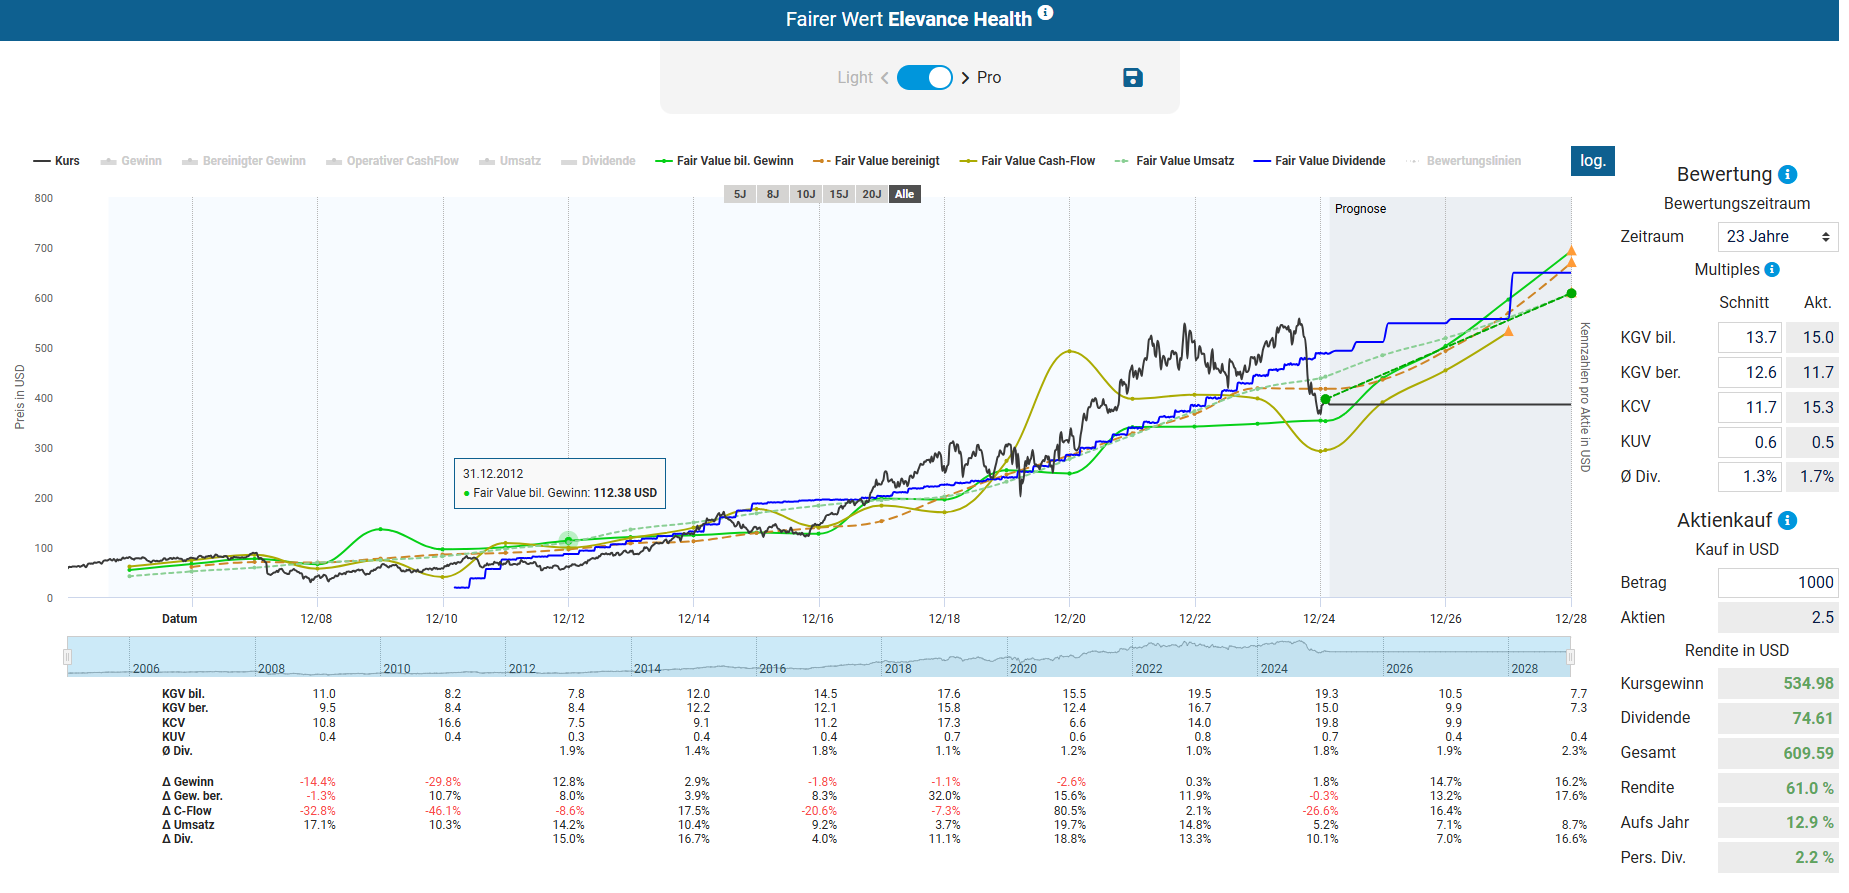The width and height of the screenshot is (1849, 893).
Task: Click the KGV bil. Schnitt field
Action: [1749, 338]
